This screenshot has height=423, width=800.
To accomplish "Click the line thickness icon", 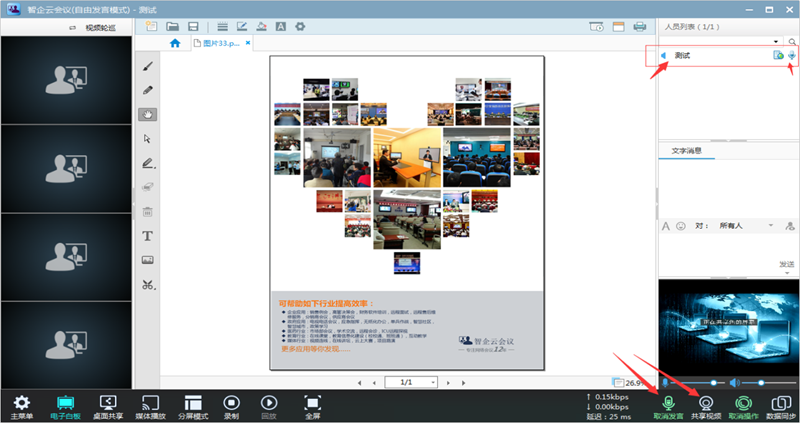I will [x=222, y=27].
